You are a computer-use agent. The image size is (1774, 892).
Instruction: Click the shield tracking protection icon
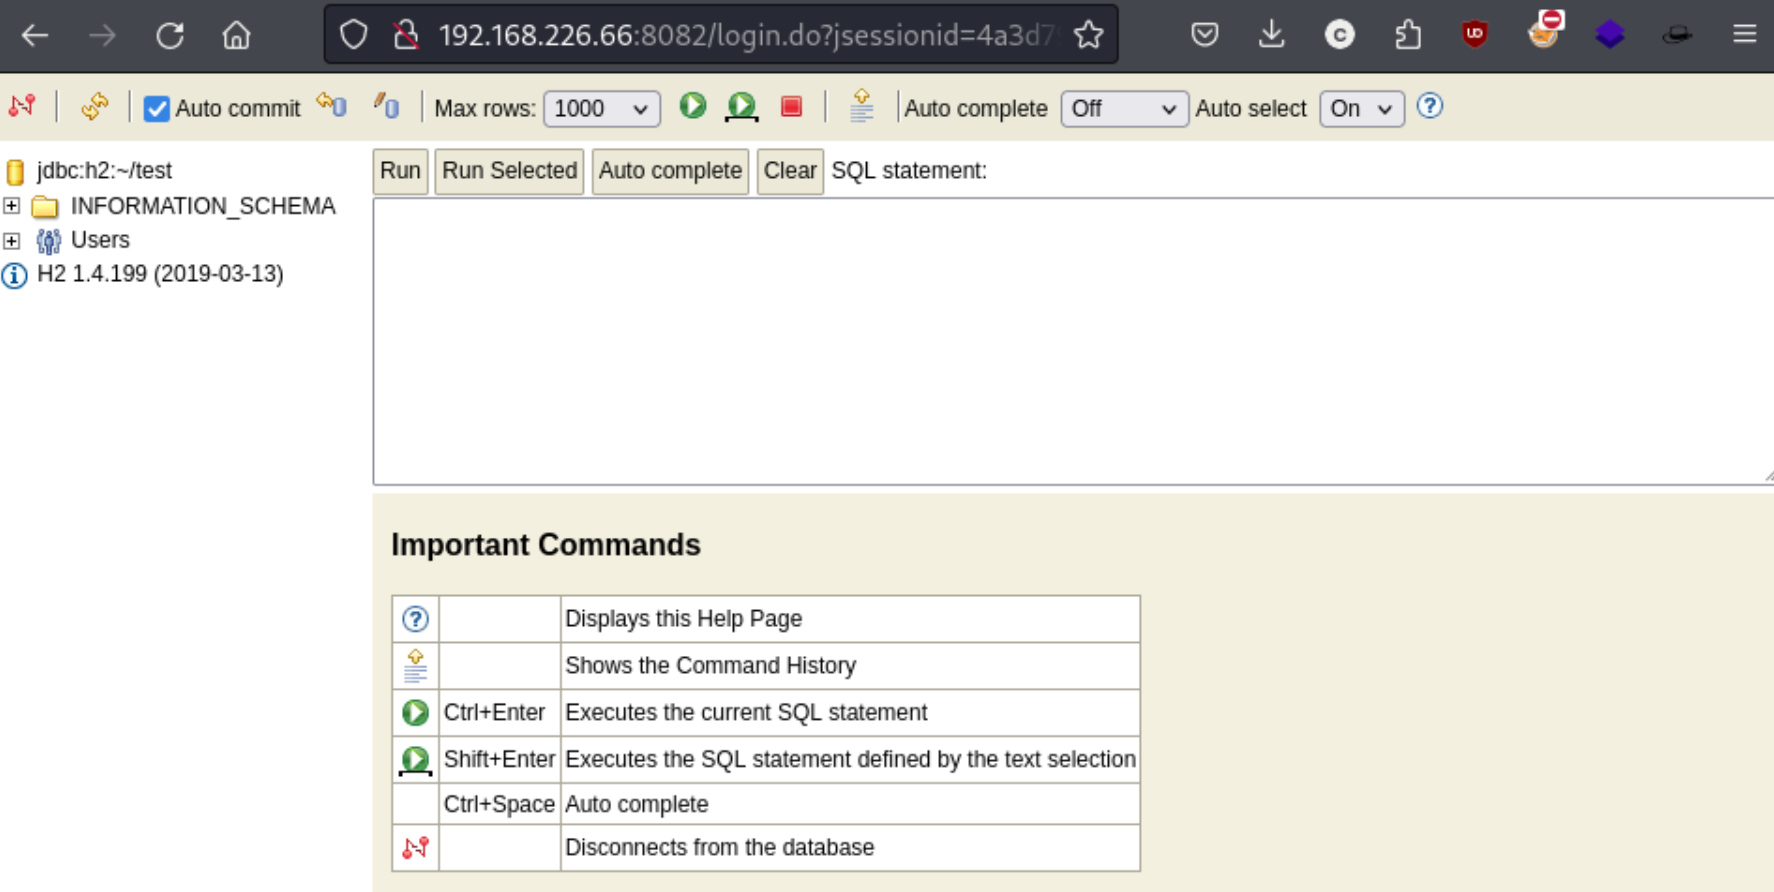pos(353,36)
